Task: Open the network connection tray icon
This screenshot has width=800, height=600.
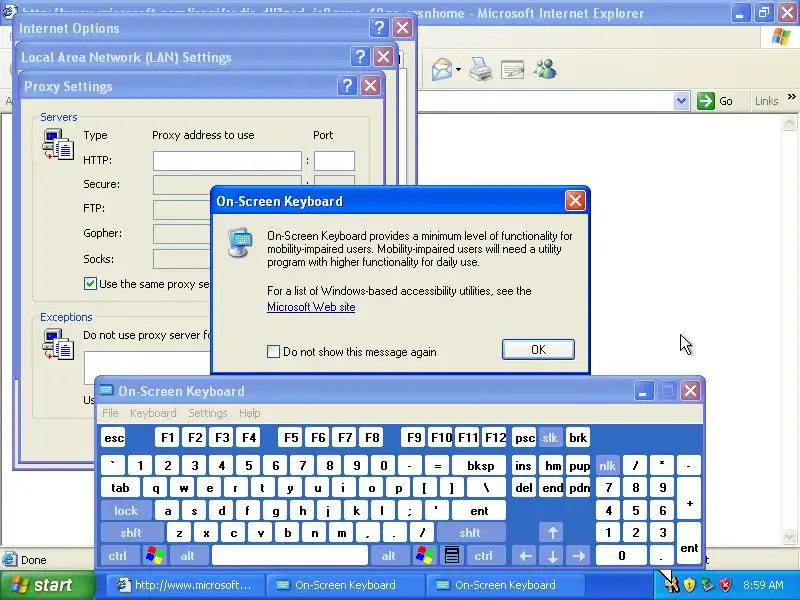Action: pyautogui.click(x=707, y=585)
